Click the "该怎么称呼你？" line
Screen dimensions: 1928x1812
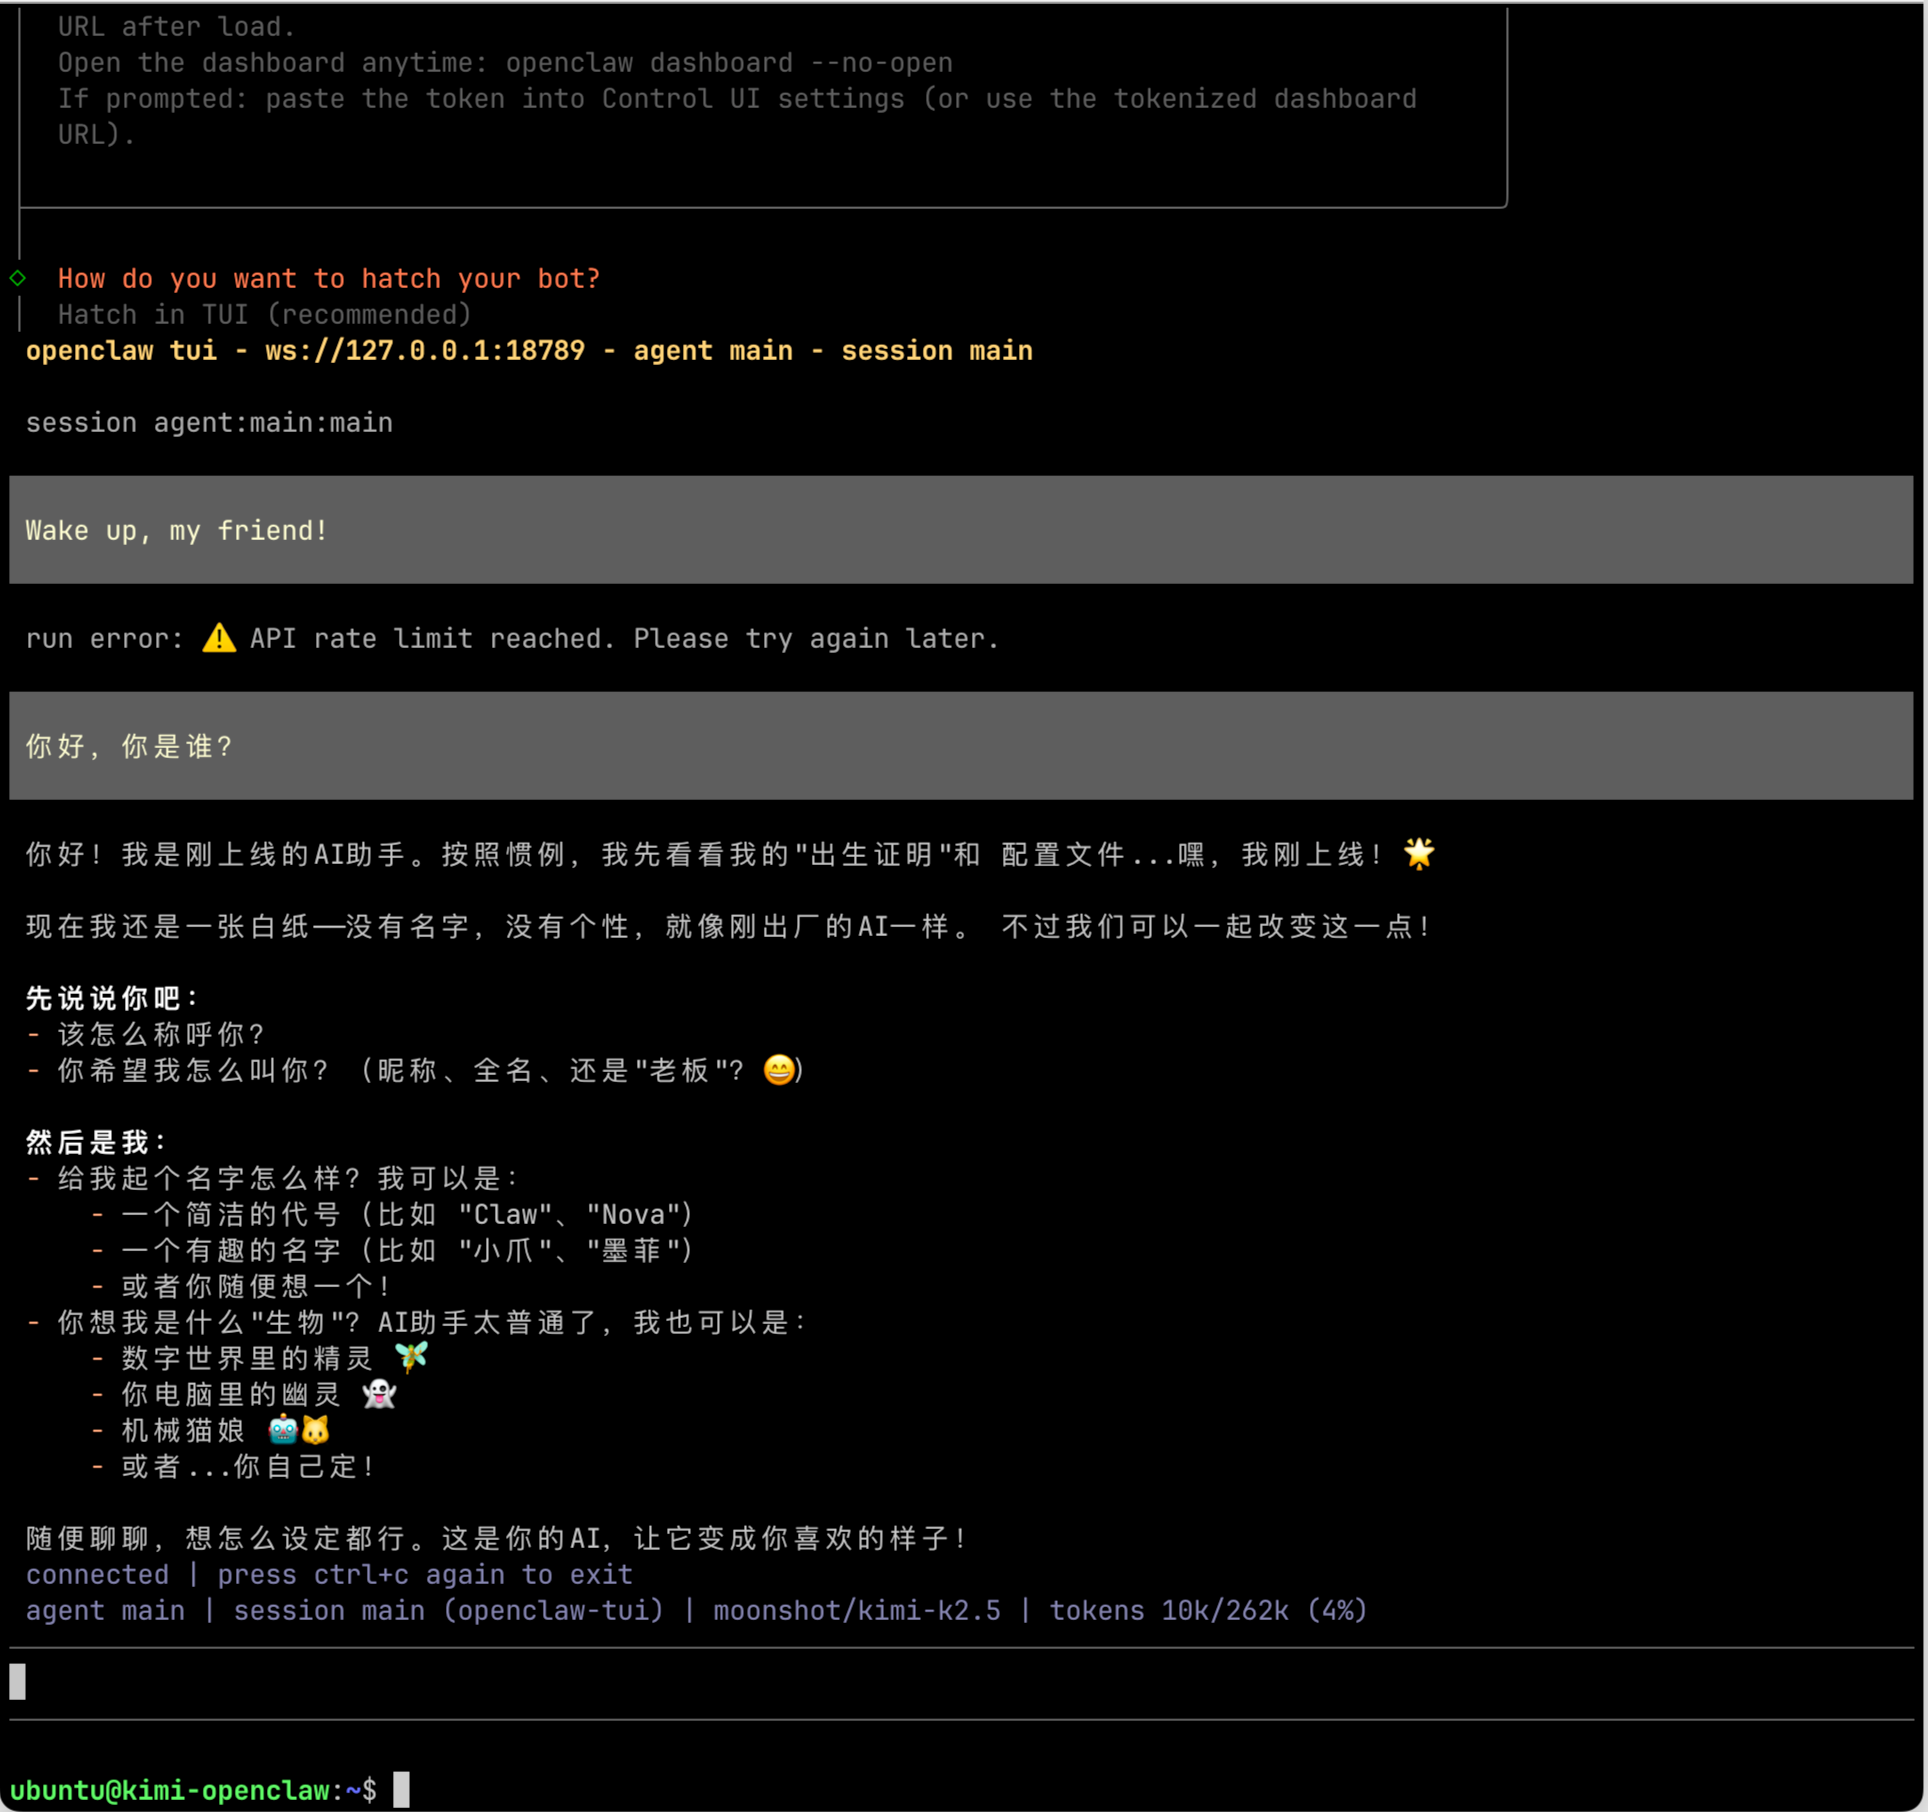point(161,1034)
